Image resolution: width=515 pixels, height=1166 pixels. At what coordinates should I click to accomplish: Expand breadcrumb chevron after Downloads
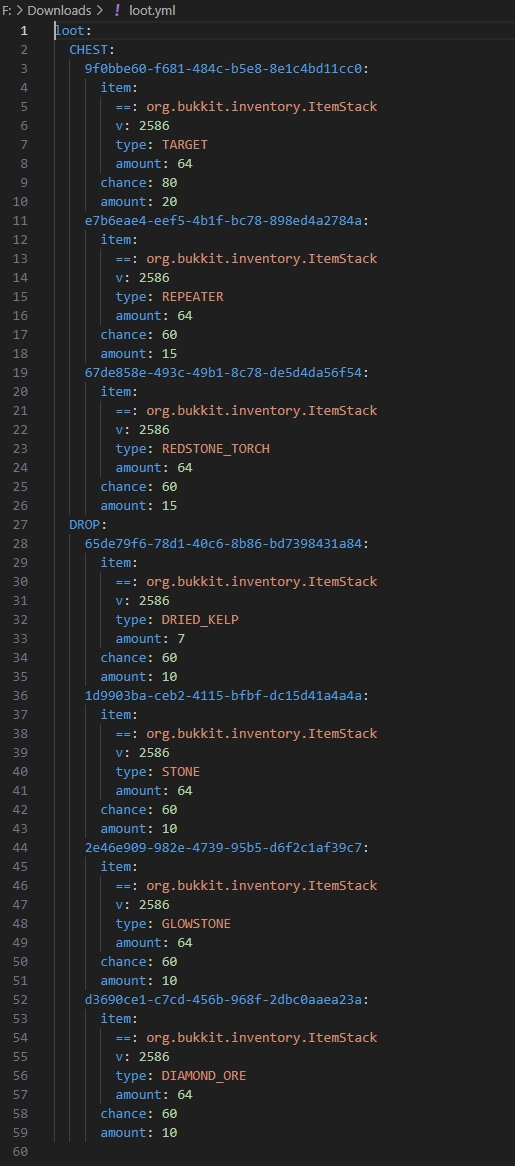[x=99, y=10]
